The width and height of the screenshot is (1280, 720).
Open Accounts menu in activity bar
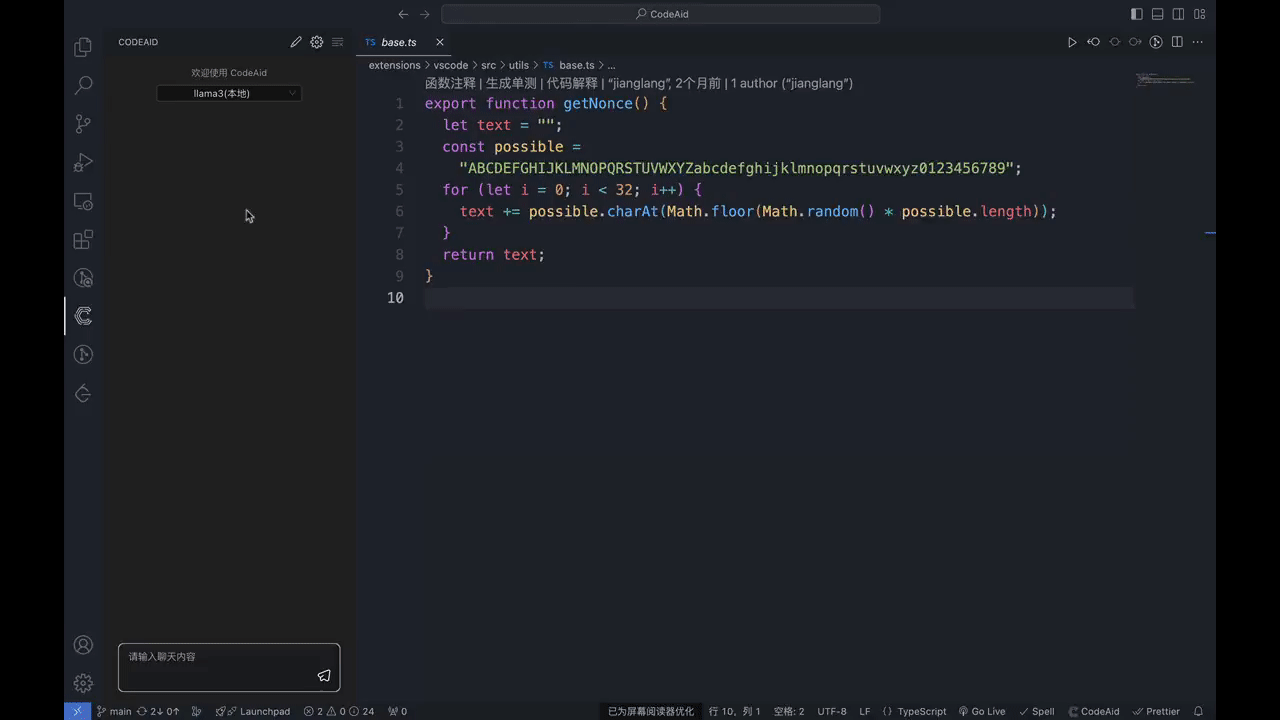[x=83, y=645]
